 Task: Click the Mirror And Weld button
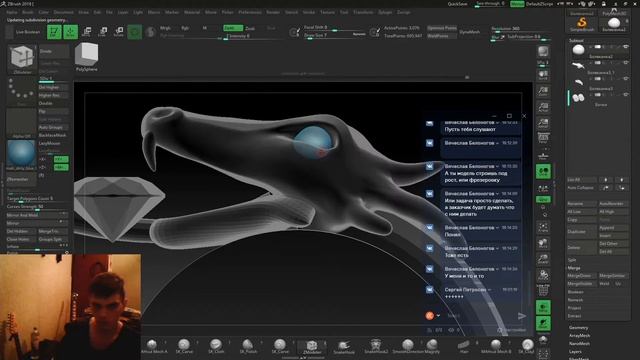coord(37,215)
